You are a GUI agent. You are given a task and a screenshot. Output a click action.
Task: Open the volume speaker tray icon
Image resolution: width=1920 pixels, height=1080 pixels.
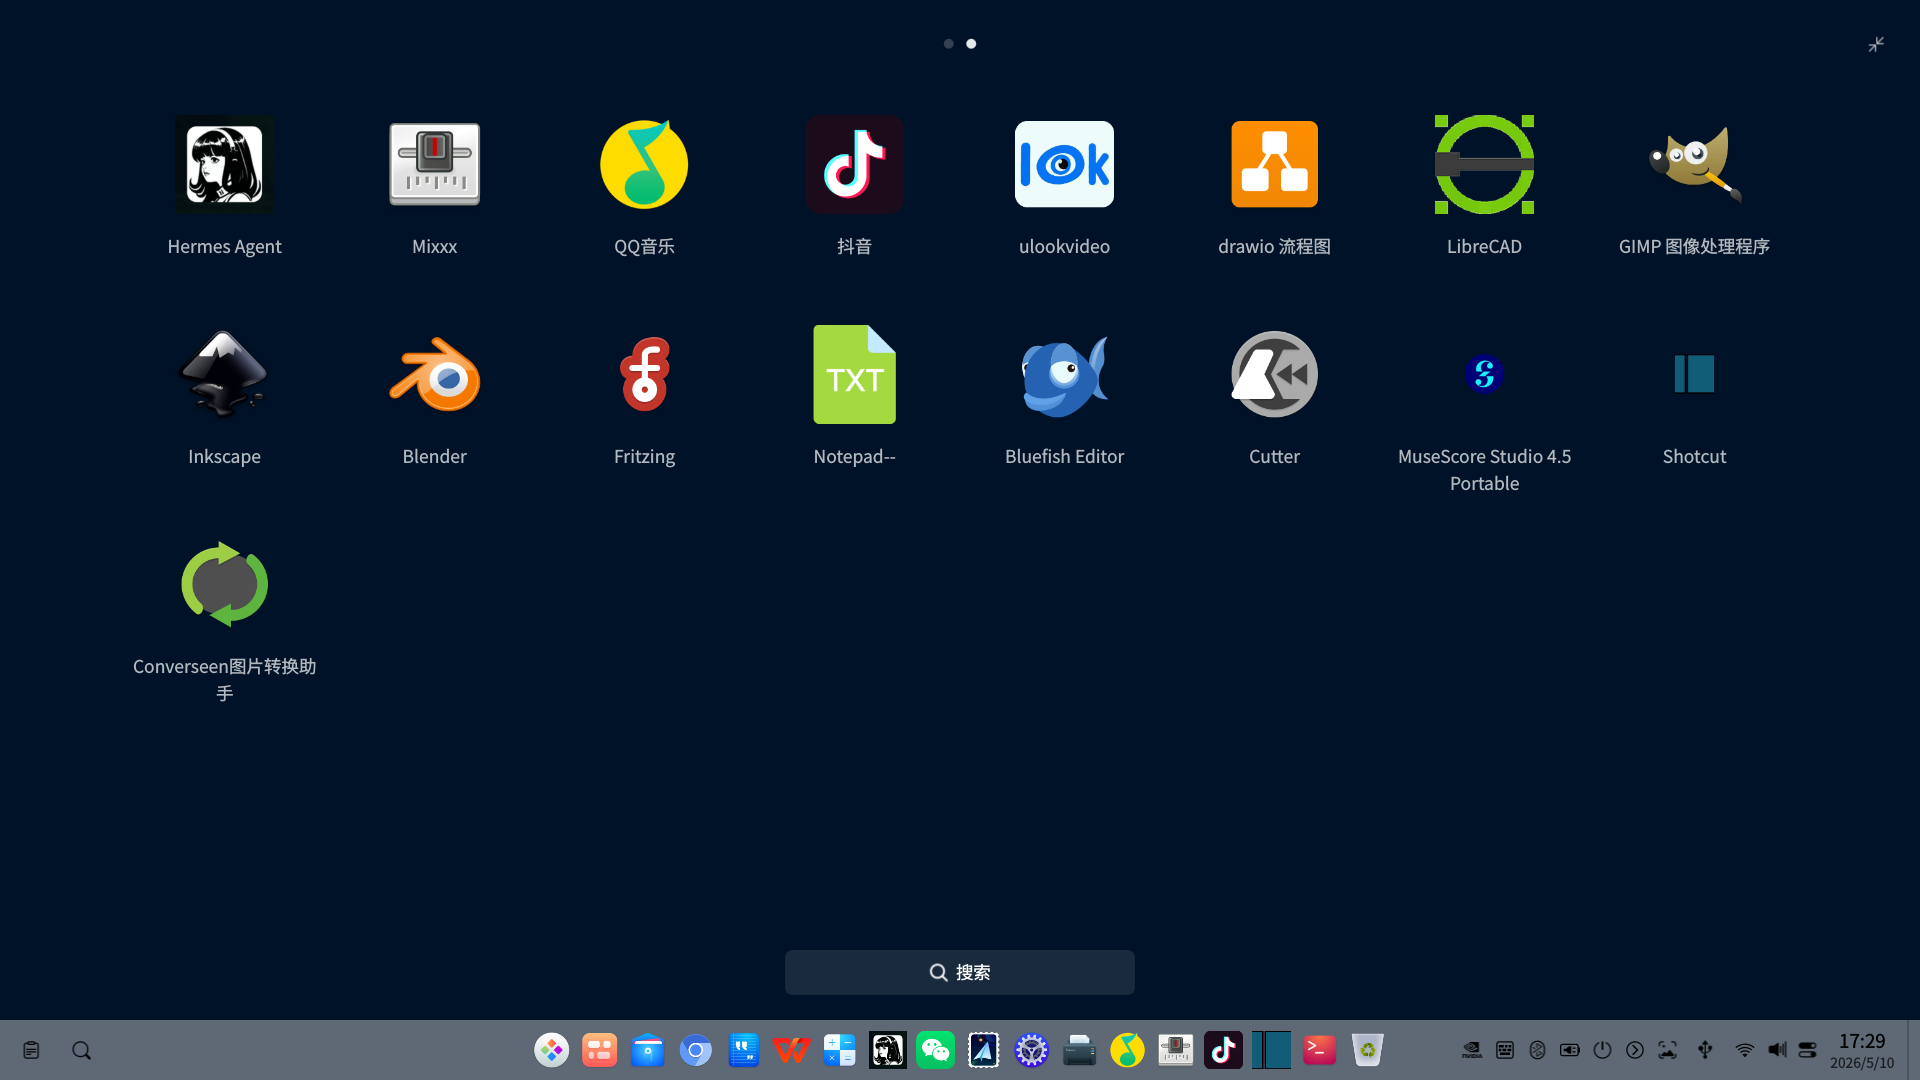[x=1777, y=1050]
